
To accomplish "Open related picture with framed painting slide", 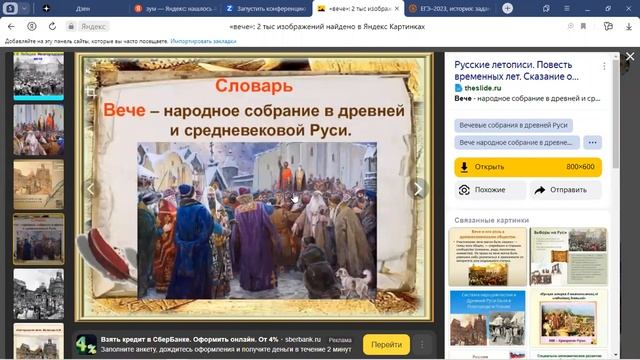I will [568, 318].
